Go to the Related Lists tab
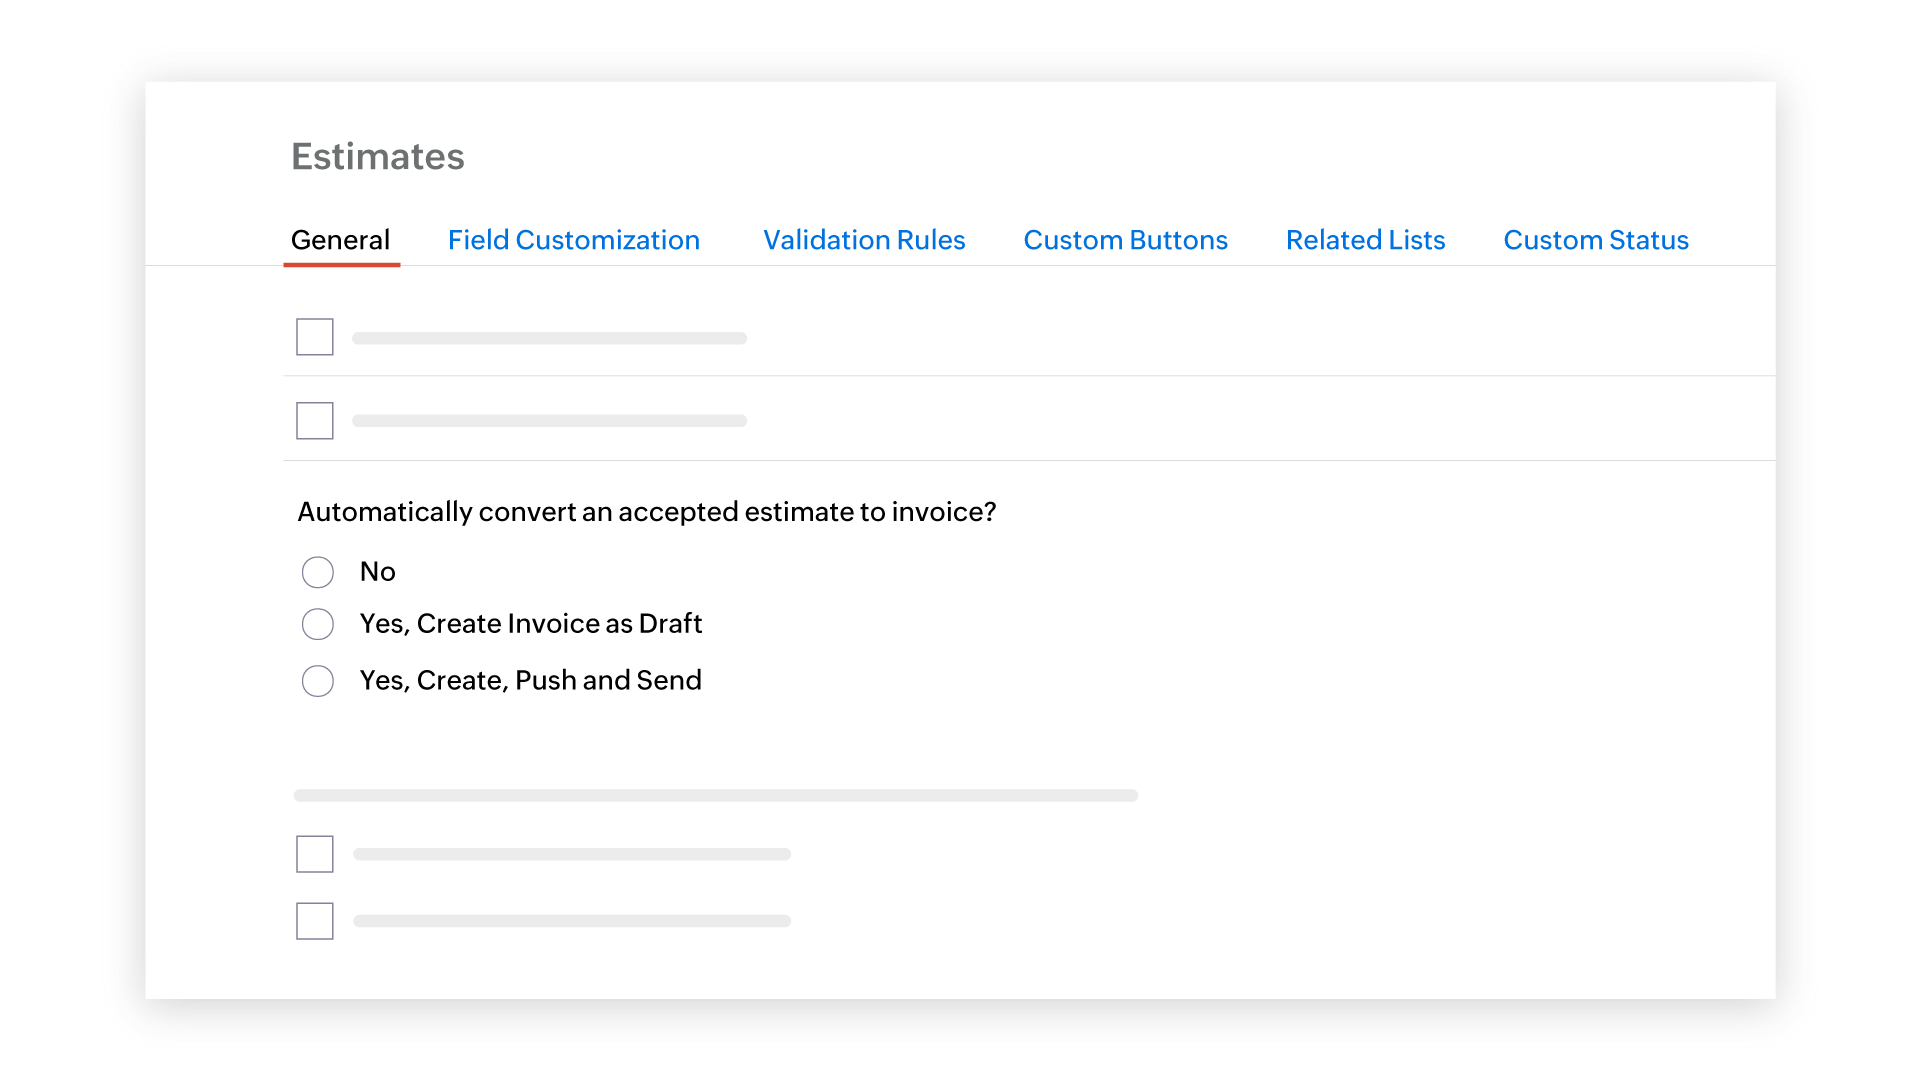1920x1080 pixels. pos(1365,240)
